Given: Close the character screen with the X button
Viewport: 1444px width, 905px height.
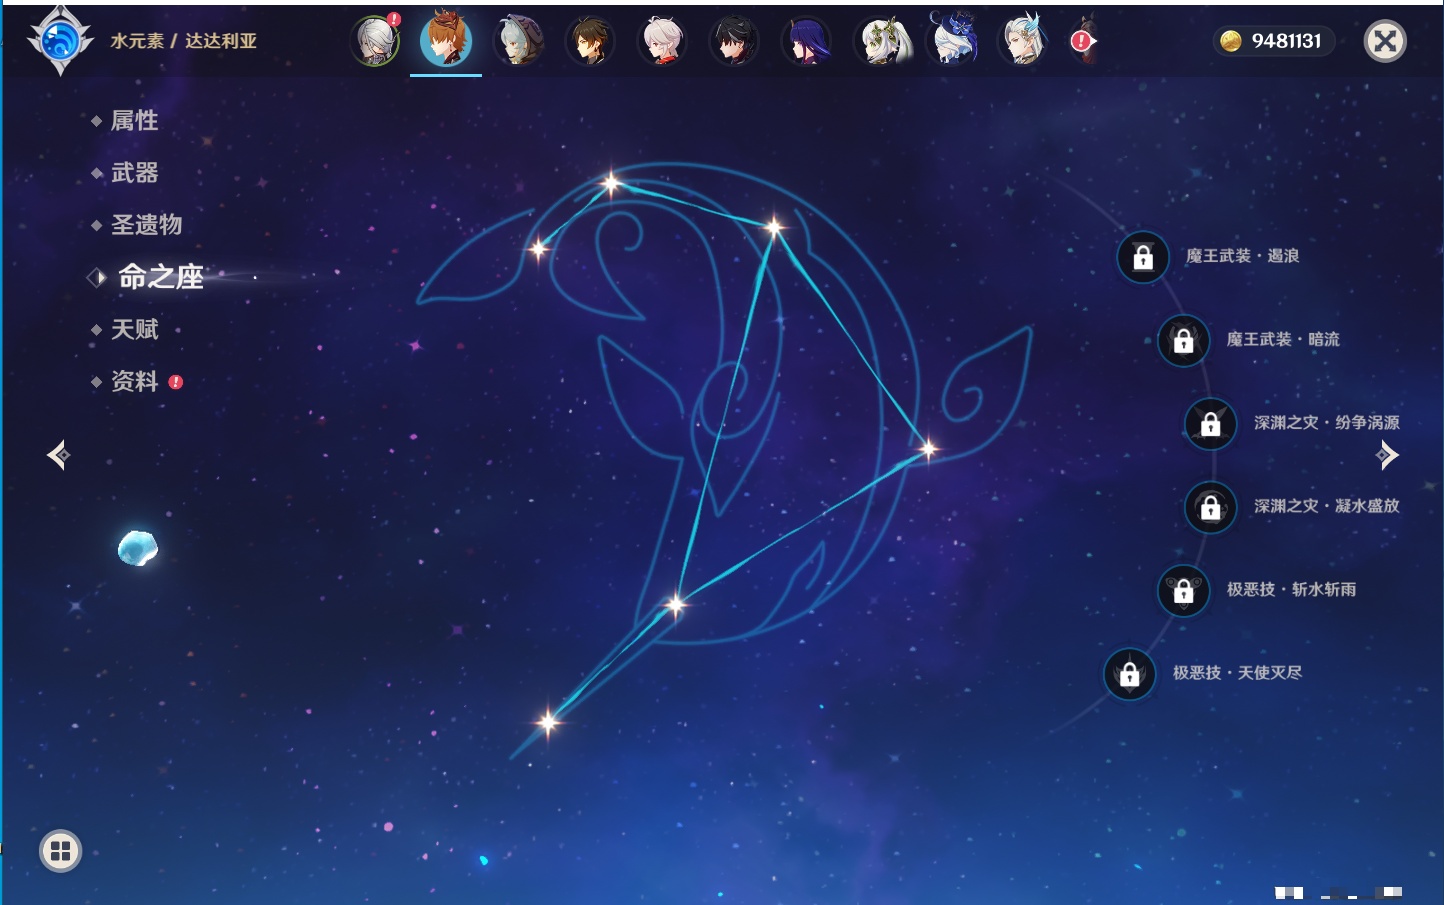Looking at the screenshot, I should click(x=1385, y=41).
